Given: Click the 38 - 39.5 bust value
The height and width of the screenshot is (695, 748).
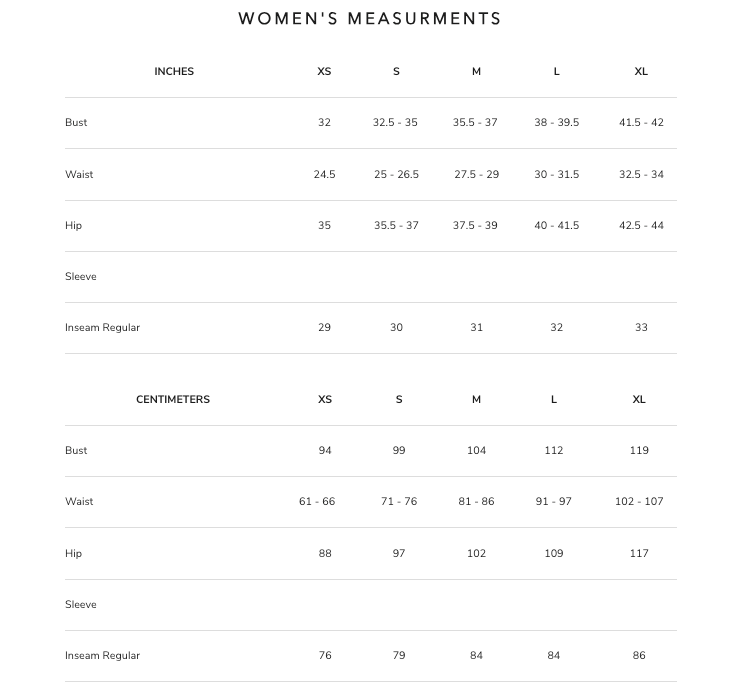Looking at the screenshot, I should (x=556, y=123).
